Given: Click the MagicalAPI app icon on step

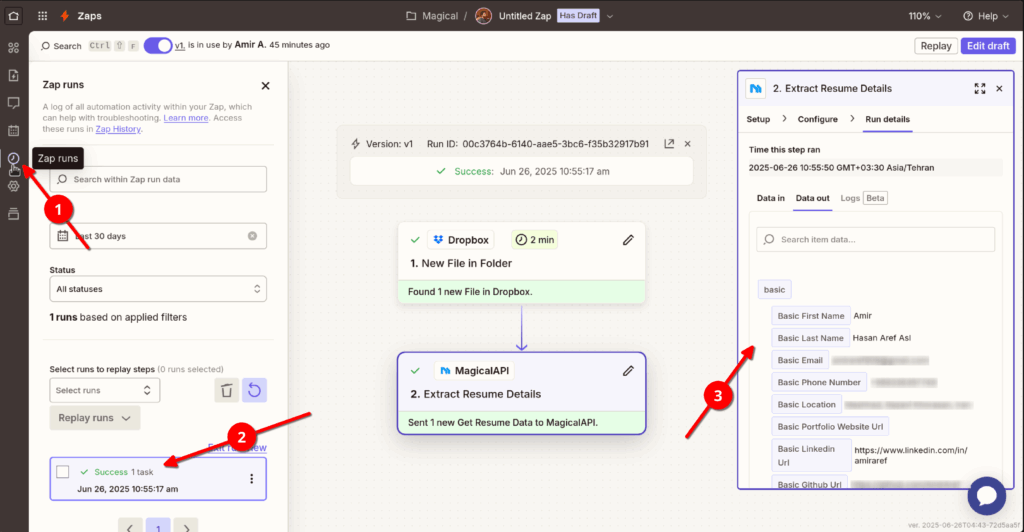Looking at the screenshot, I should pos(445,371).
